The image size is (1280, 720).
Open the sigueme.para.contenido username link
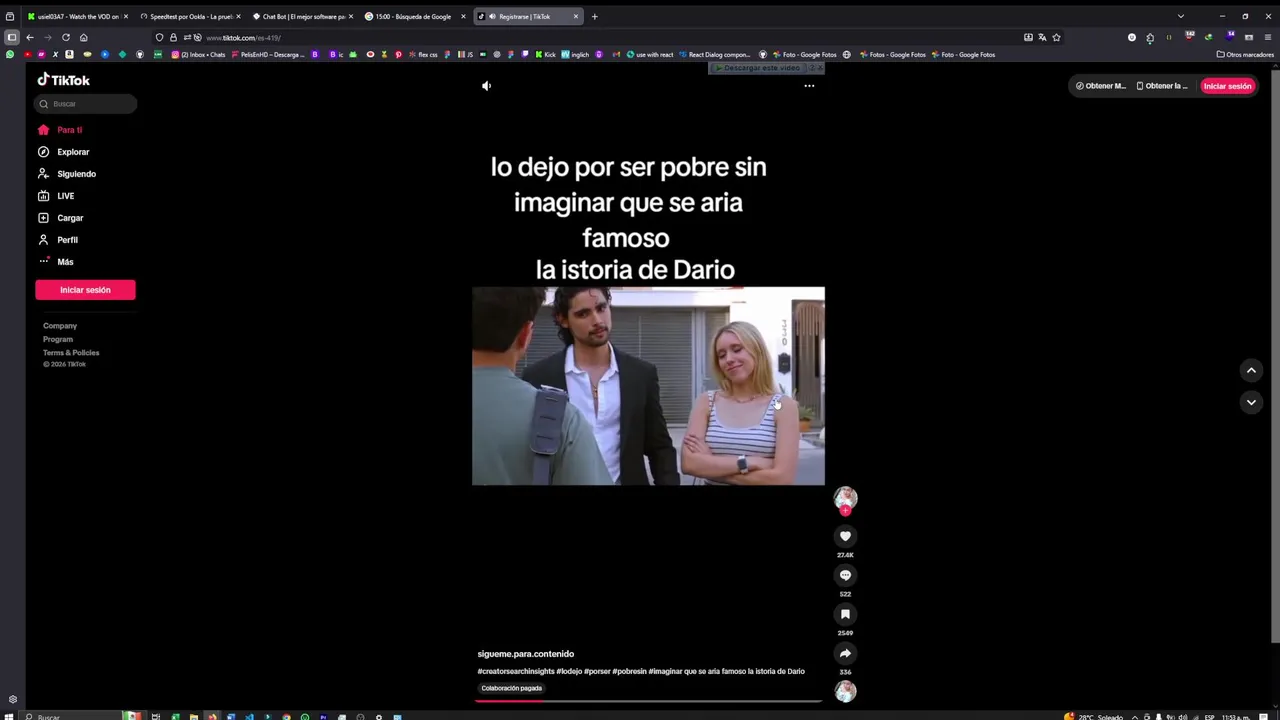[x=526, y=654]
